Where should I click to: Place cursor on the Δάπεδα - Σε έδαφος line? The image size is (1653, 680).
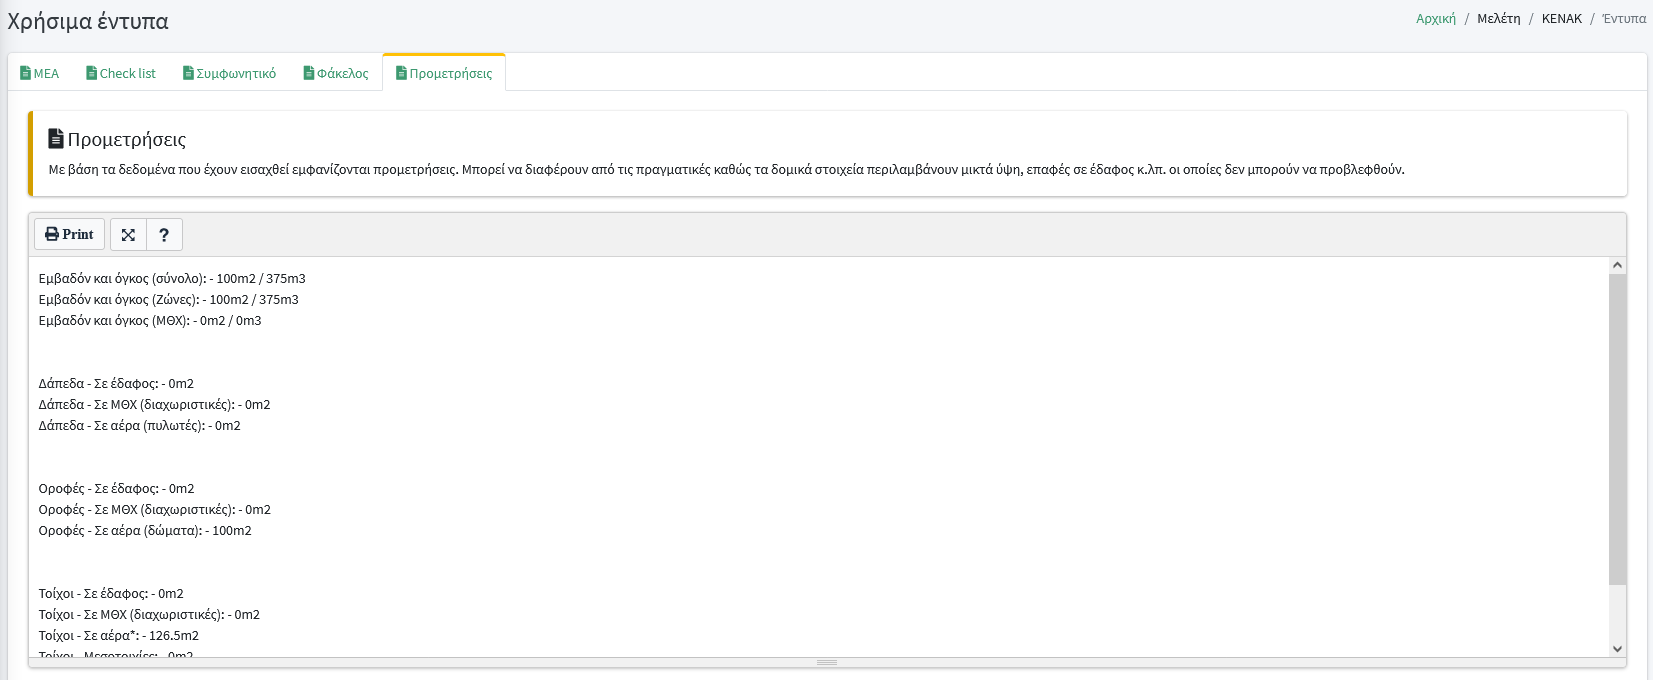point(116,384)
